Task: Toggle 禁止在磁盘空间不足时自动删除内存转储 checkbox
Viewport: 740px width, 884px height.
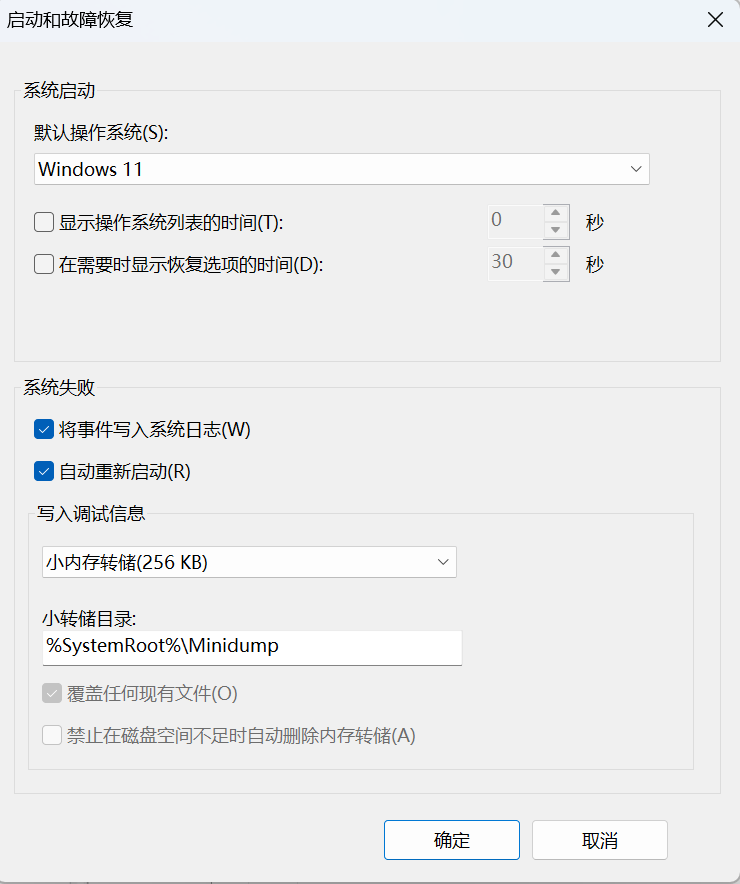Action: coord(52,735)
